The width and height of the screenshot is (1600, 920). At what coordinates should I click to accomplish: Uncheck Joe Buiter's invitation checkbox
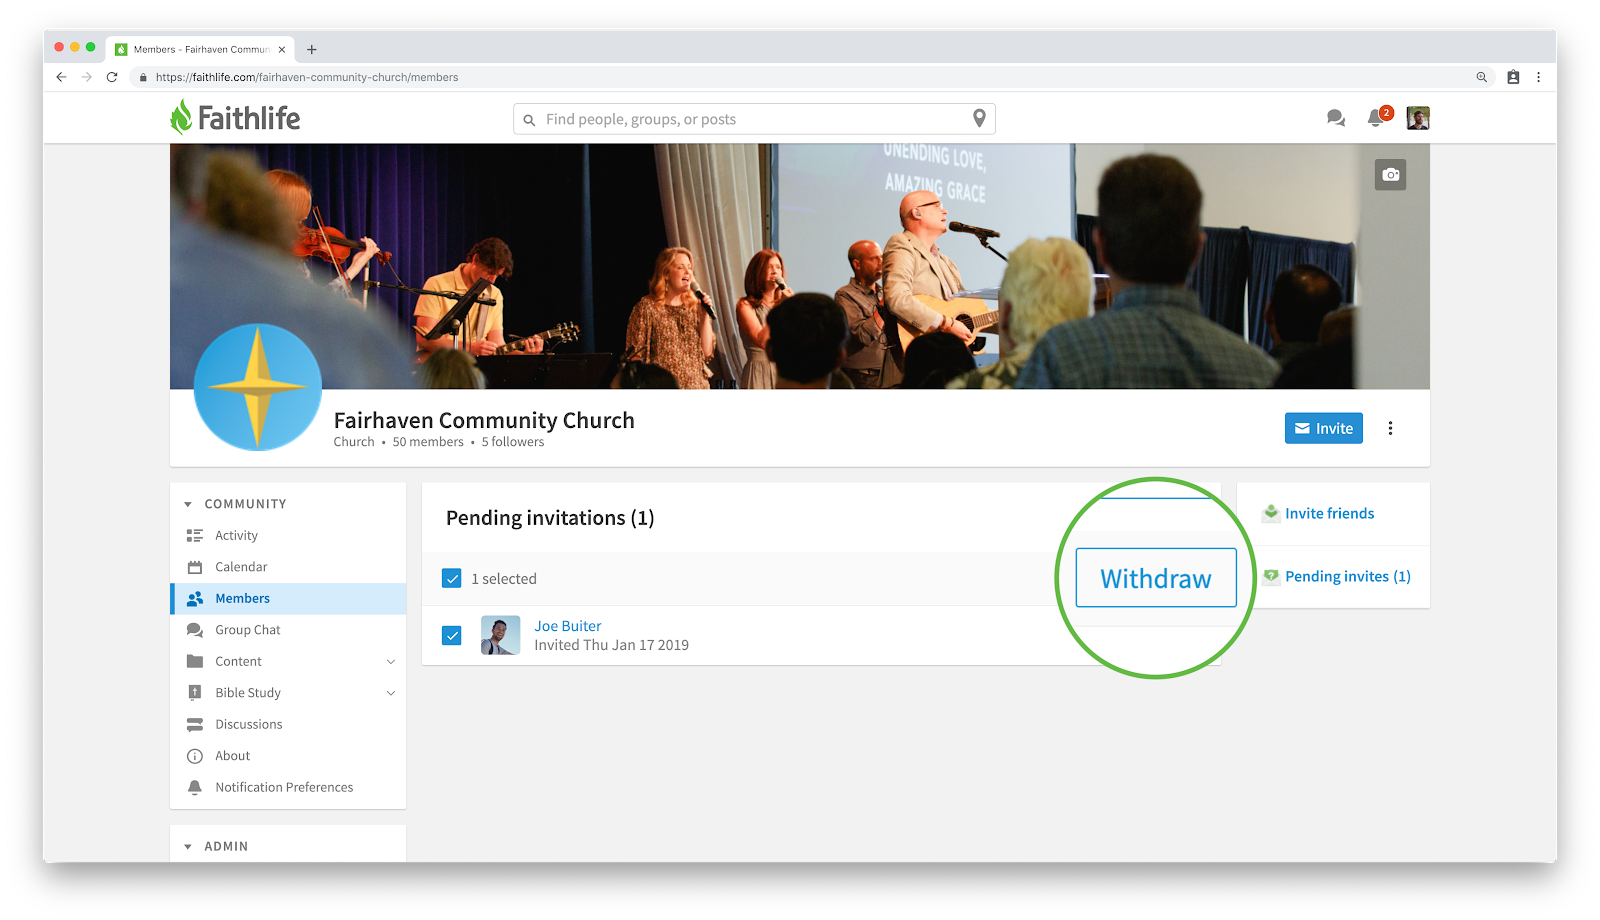(452, 635)
